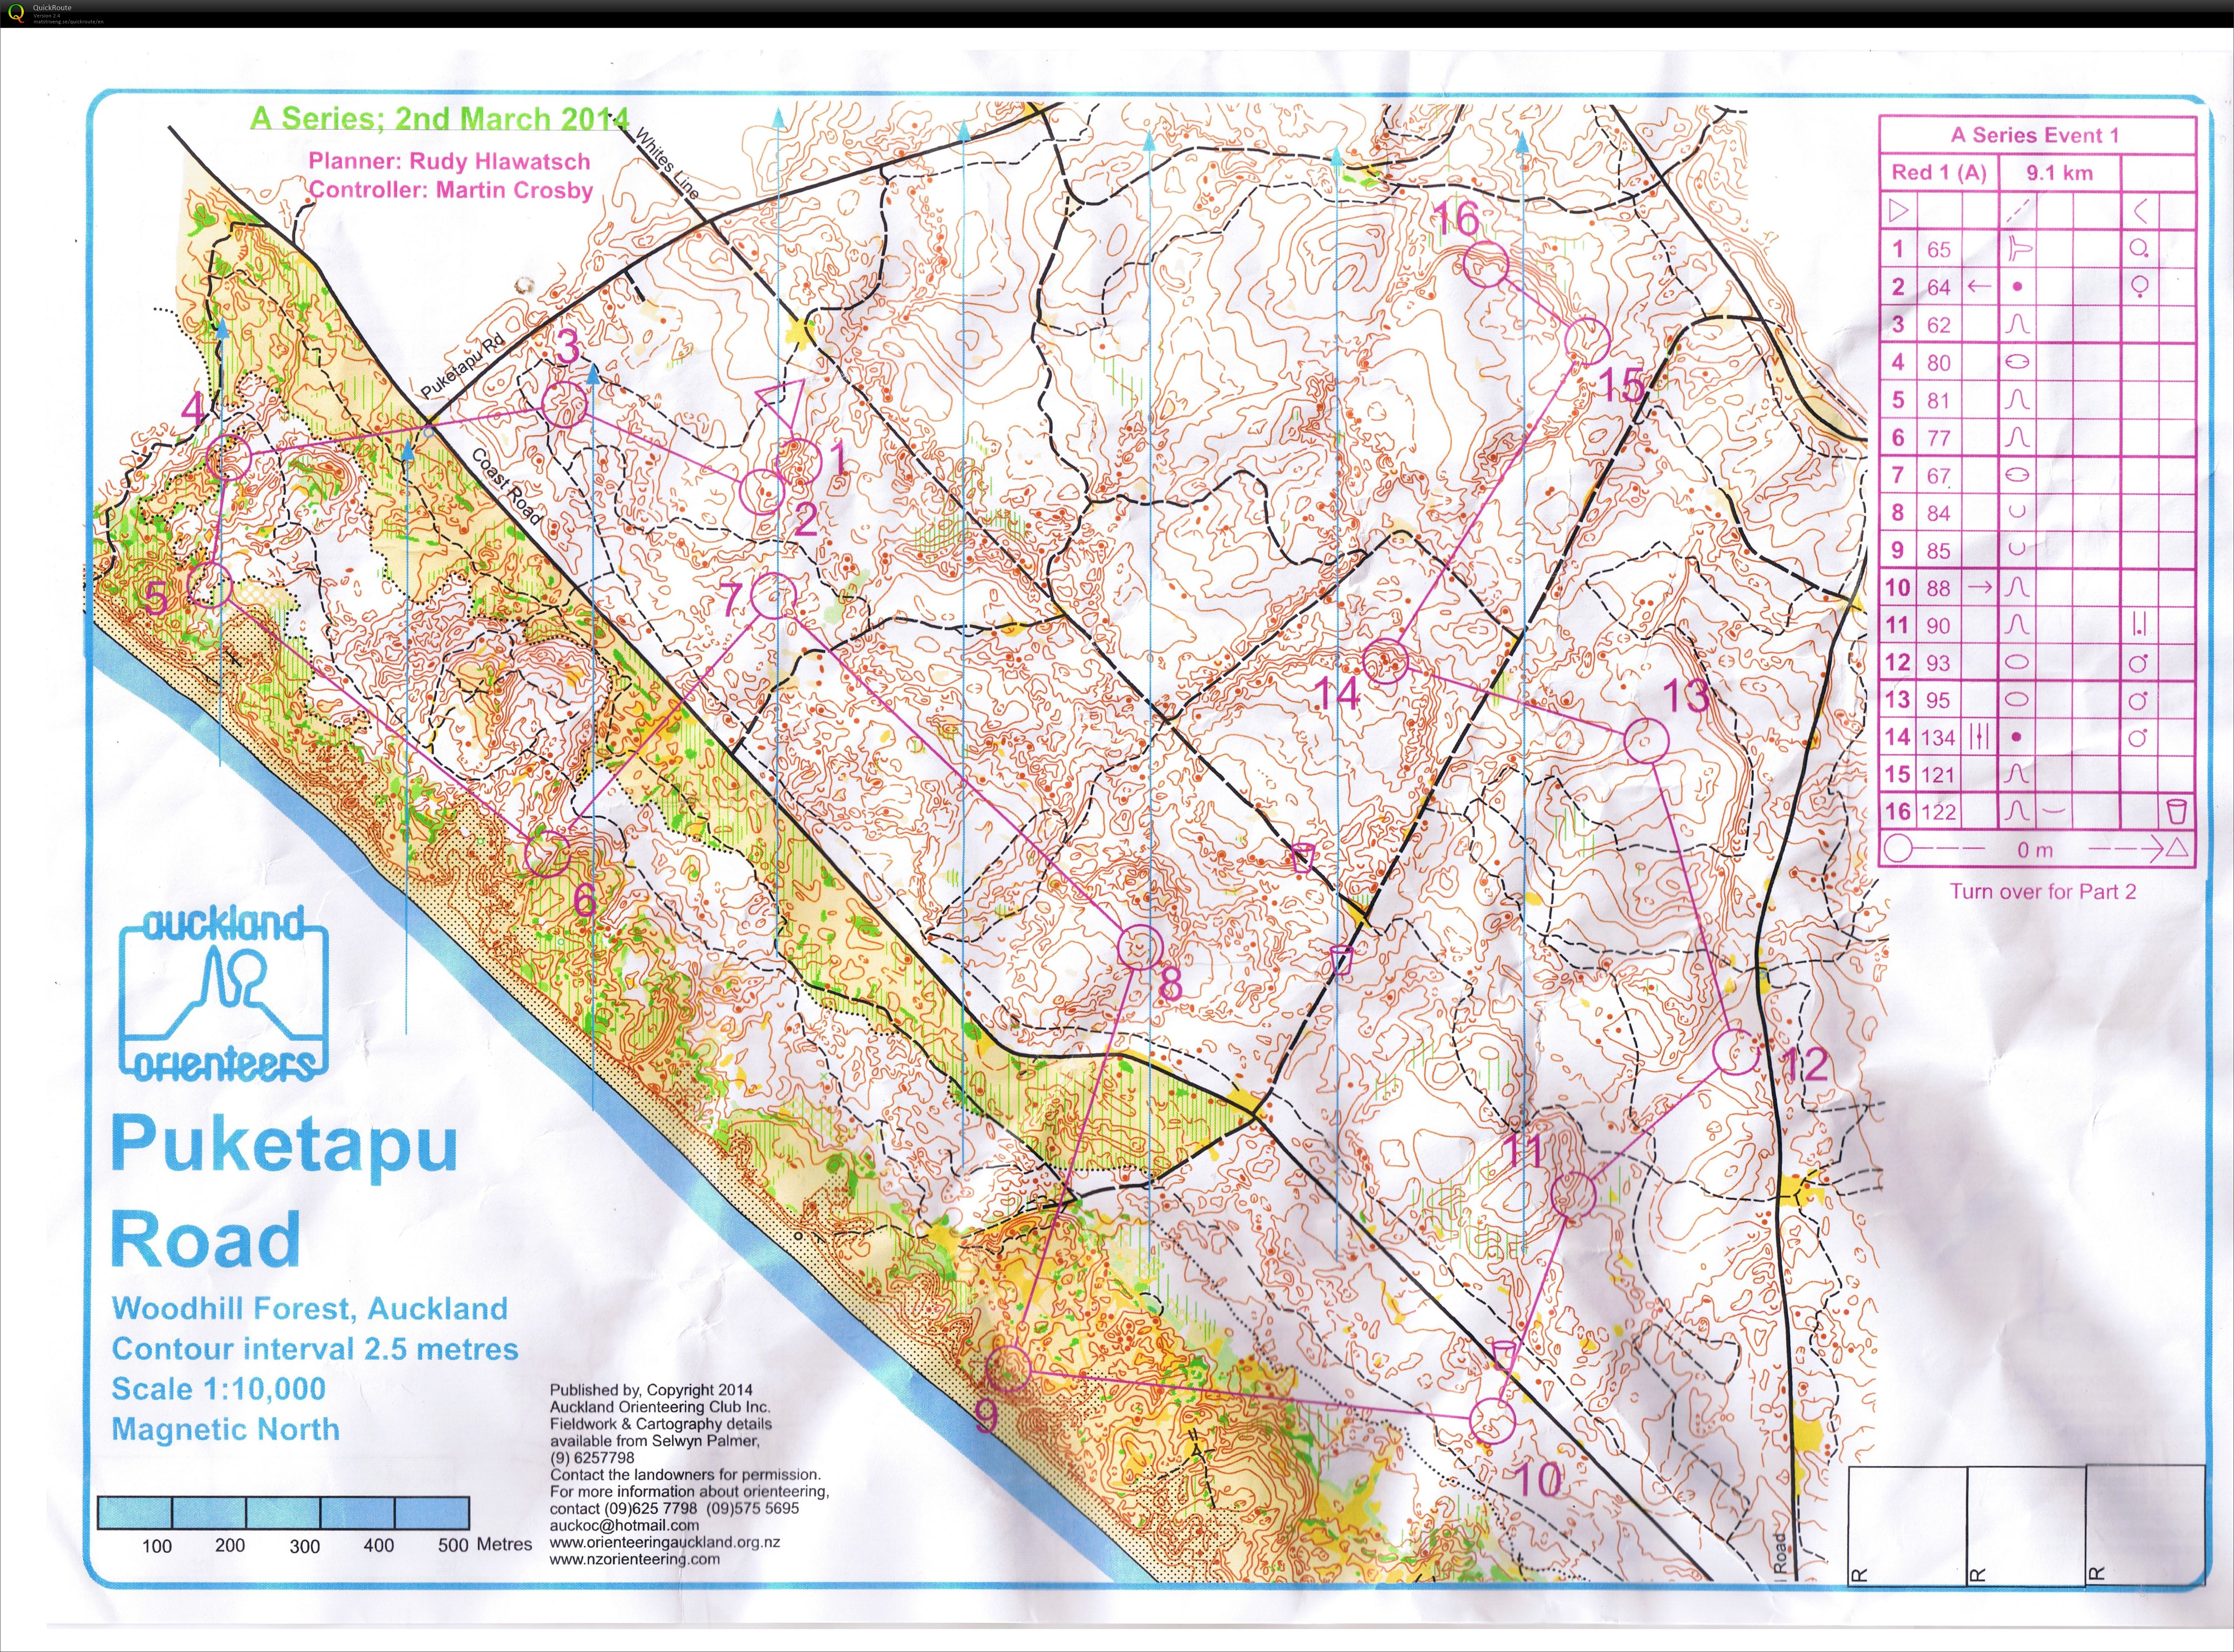Click control code '65' in the description table
This screenshot has height=1652, width=2234.
point(1938,250)
